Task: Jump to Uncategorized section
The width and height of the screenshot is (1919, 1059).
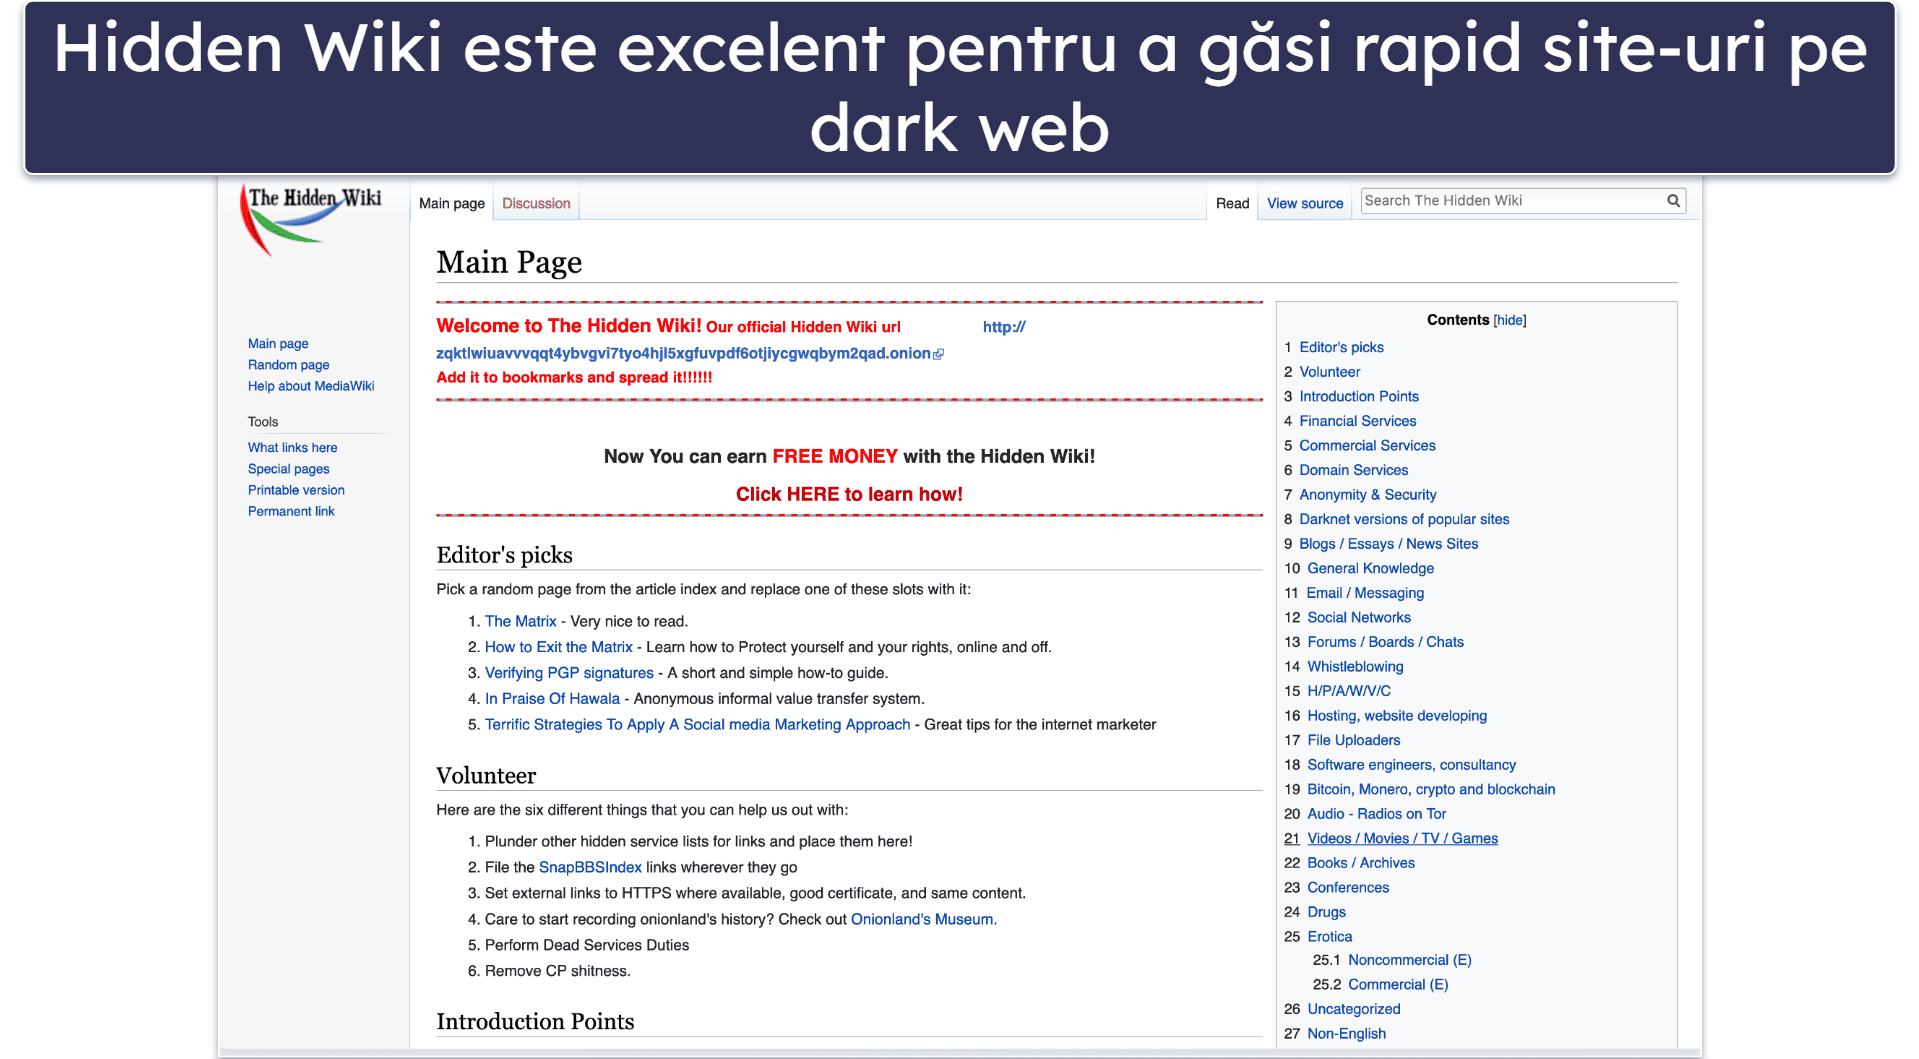Action: pyautogui.click(x=1353, y=1009)
